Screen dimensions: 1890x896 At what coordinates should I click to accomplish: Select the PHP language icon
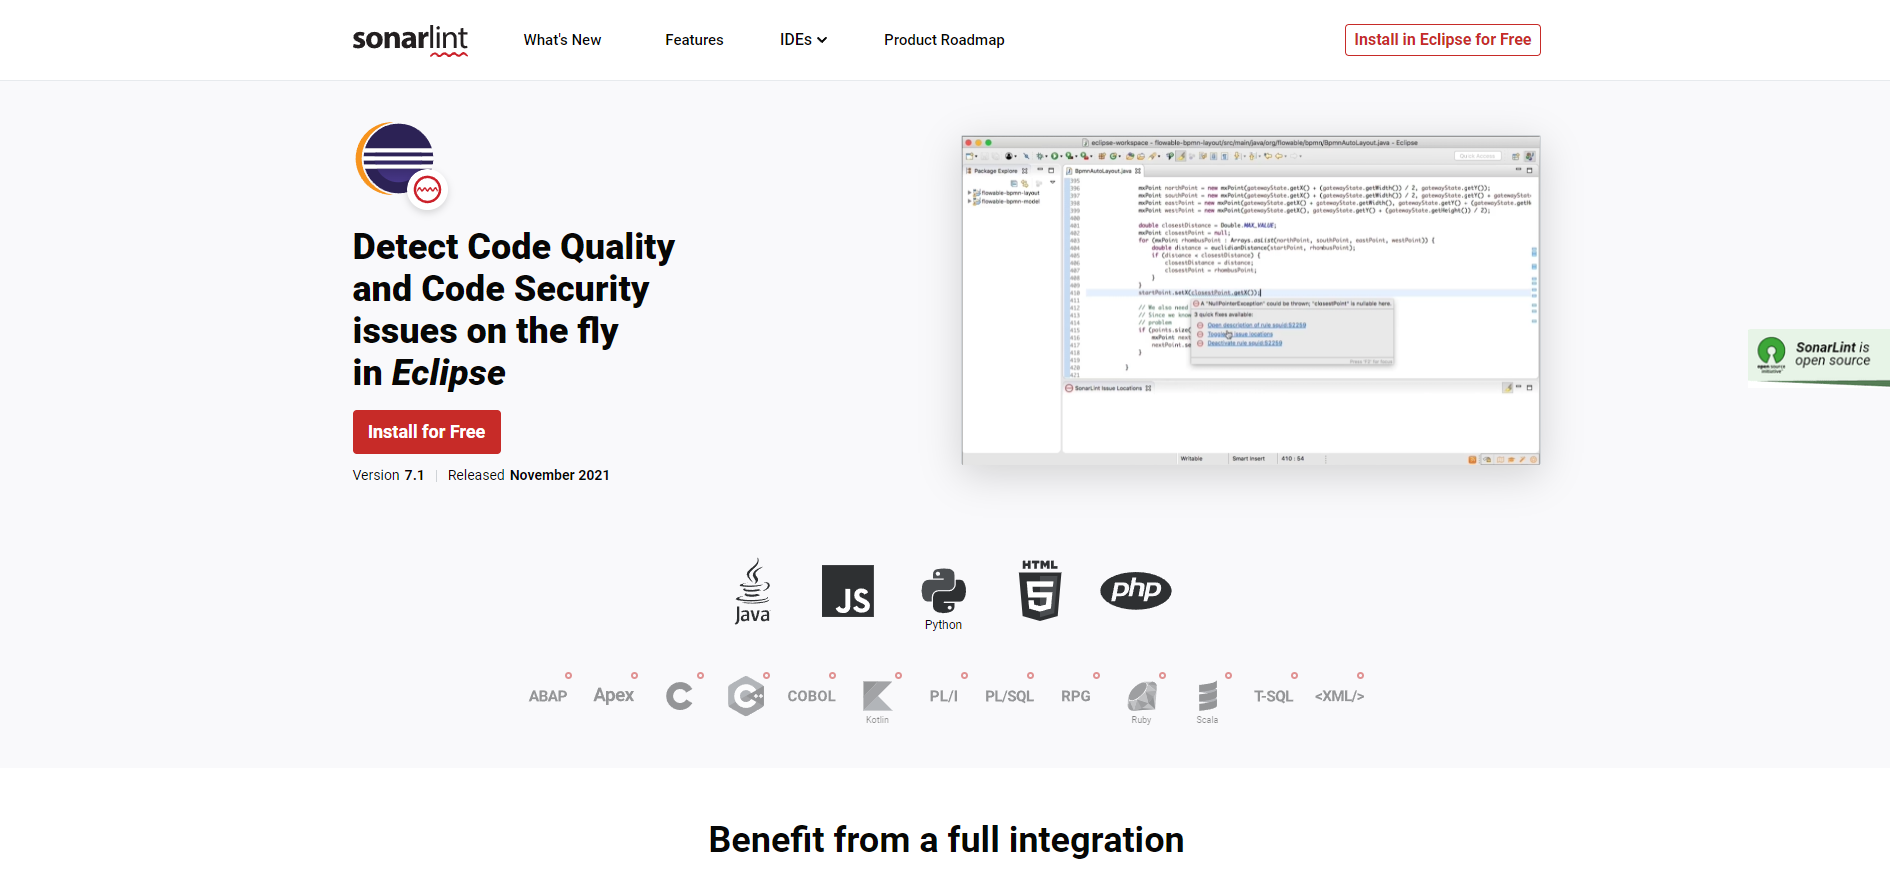pyautogui.click(x=1135, y=590)
